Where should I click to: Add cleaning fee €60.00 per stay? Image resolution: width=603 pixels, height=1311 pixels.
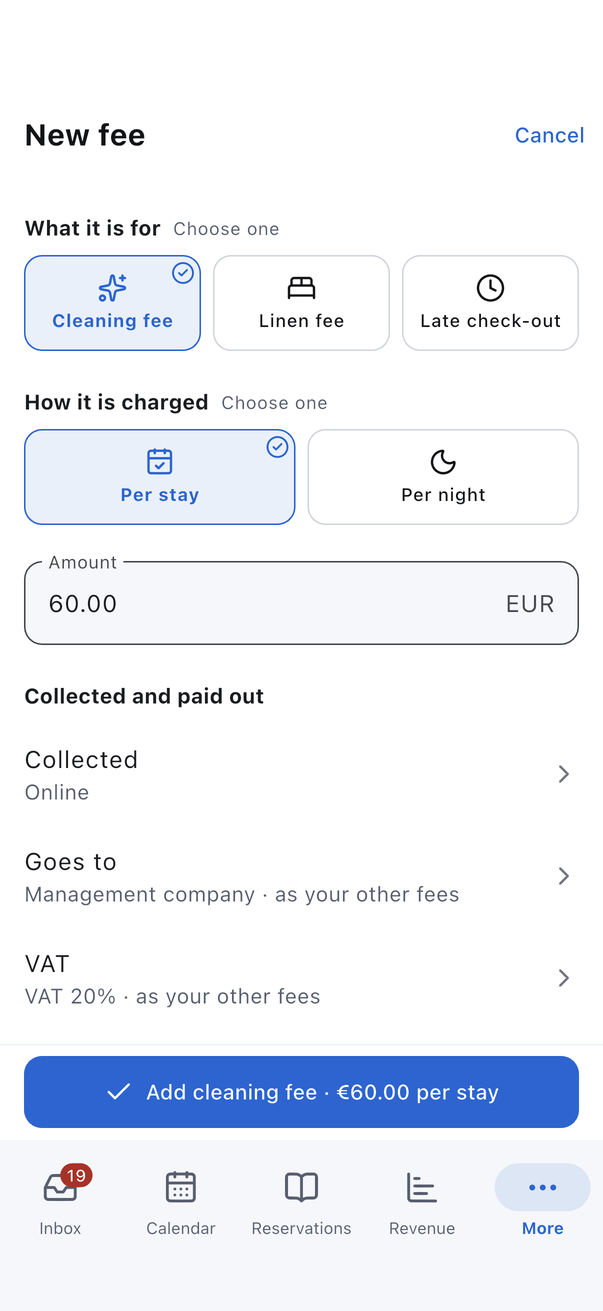click(x=301, y=1092)
